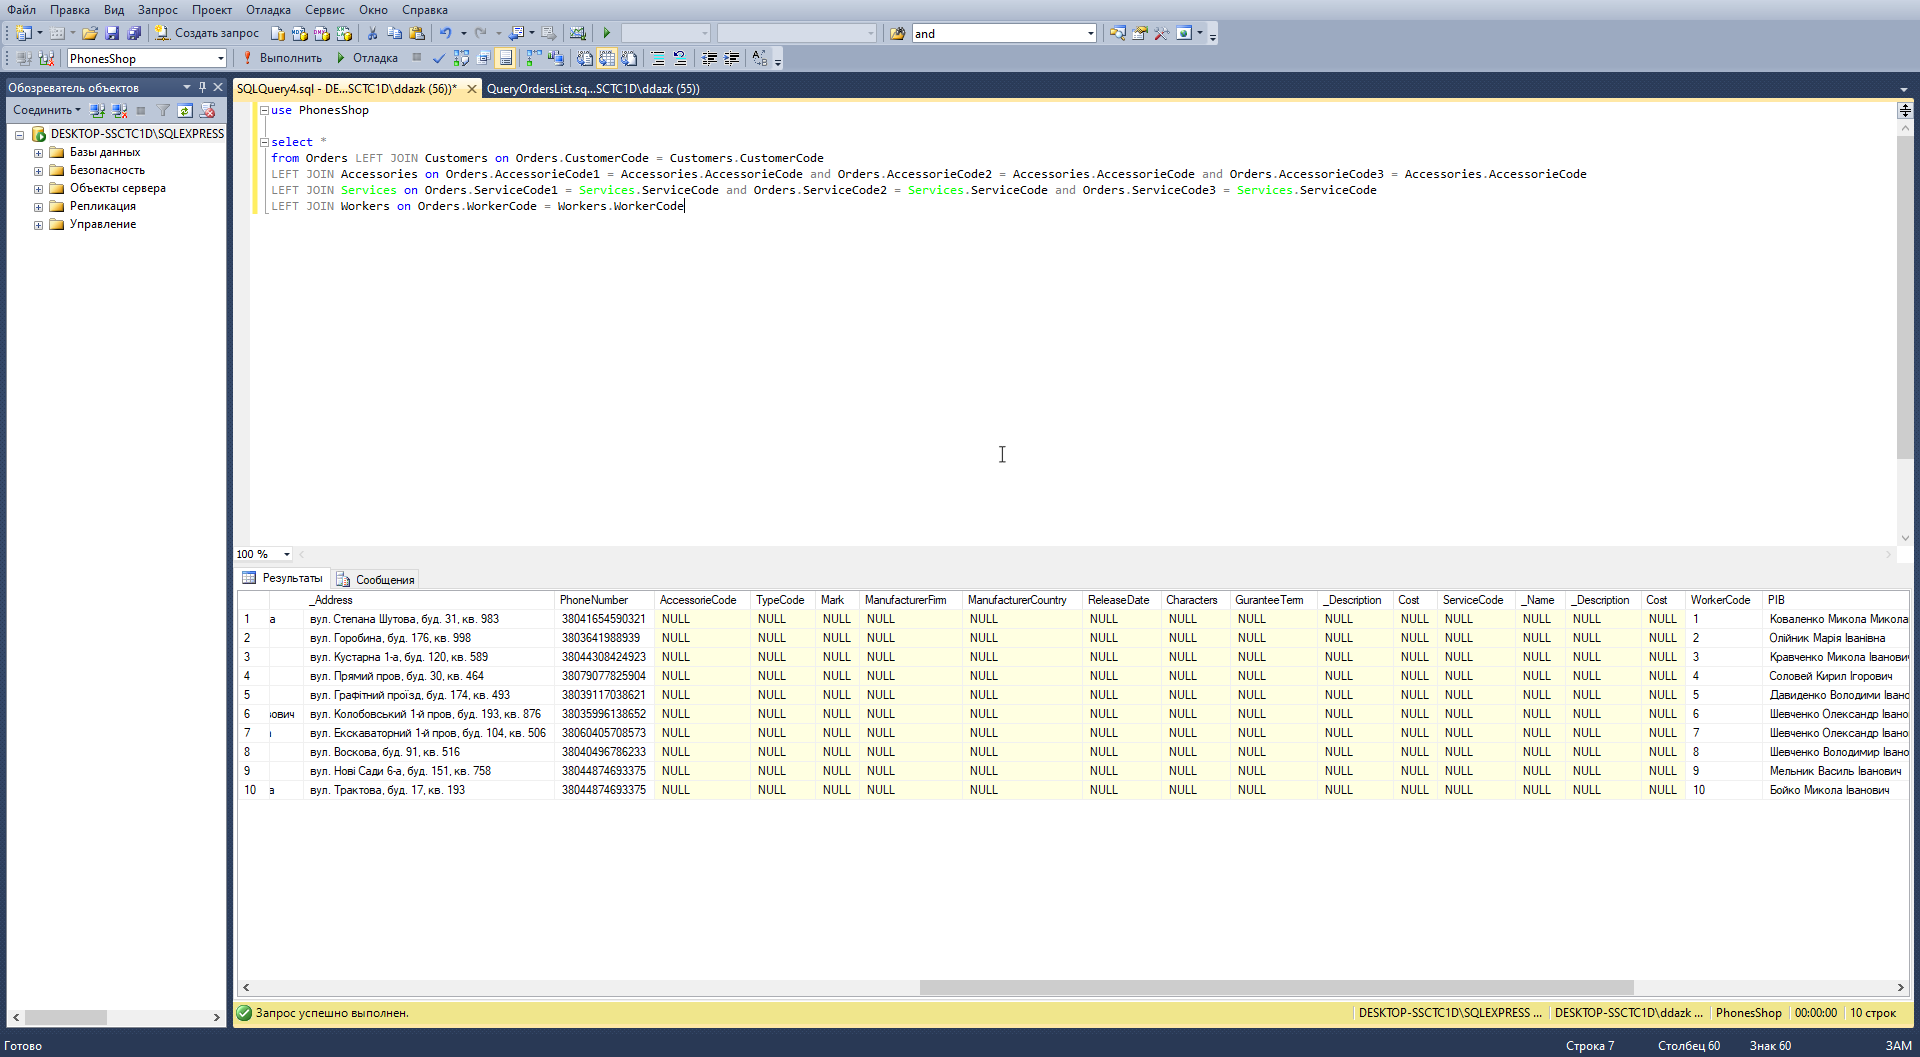The image size is (1920, 1057).
Task: Open the Отладка menu
Action: click(x=268, y=9)
